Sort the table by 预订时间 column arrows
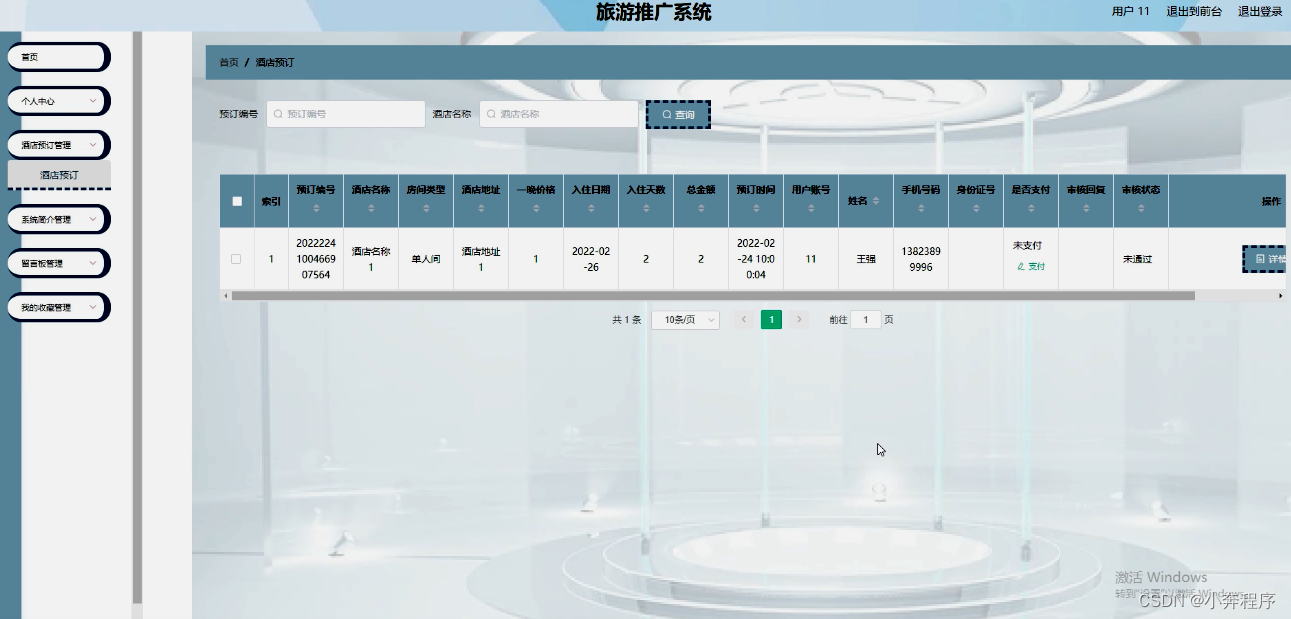This screenshot has height=619, width=1291. (x=756, y=208)
